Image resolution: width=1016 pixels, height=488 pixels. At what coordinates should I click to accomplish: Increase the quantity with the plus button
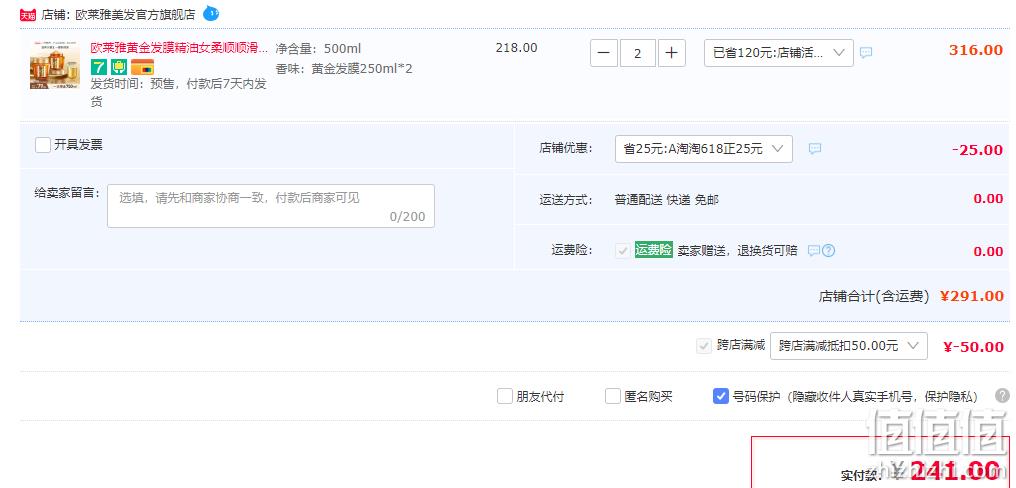tap(672, 53)
